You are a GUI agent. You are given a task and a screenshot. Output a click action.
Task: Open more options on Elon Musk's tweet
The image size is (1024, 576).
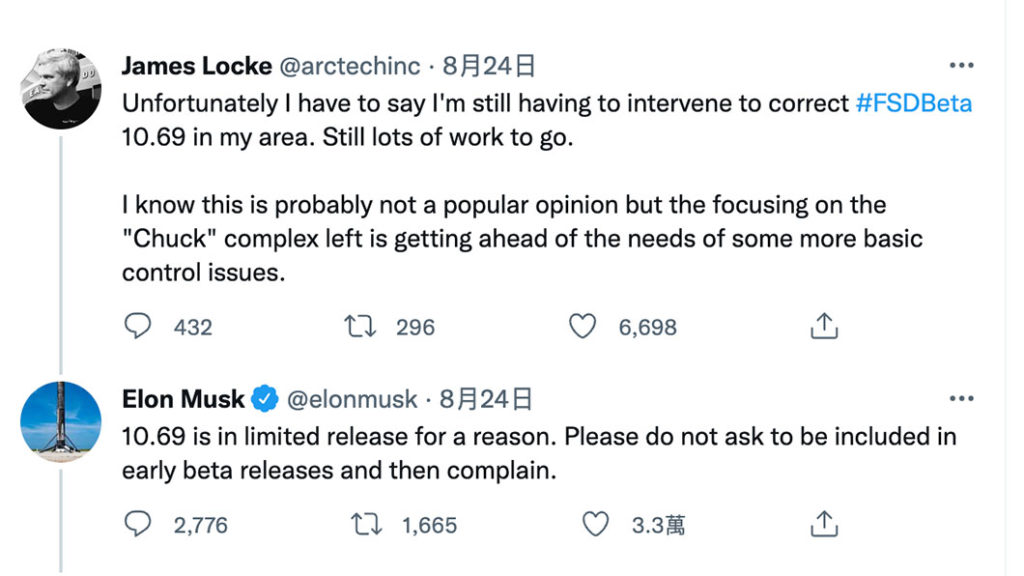[x=961, y=398]
